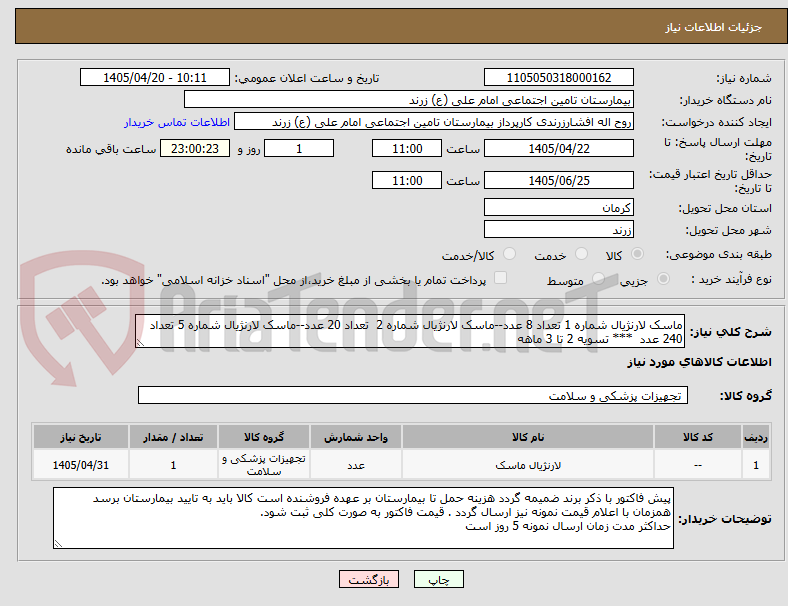Click the unit cell عدد in table

[356, 465]
